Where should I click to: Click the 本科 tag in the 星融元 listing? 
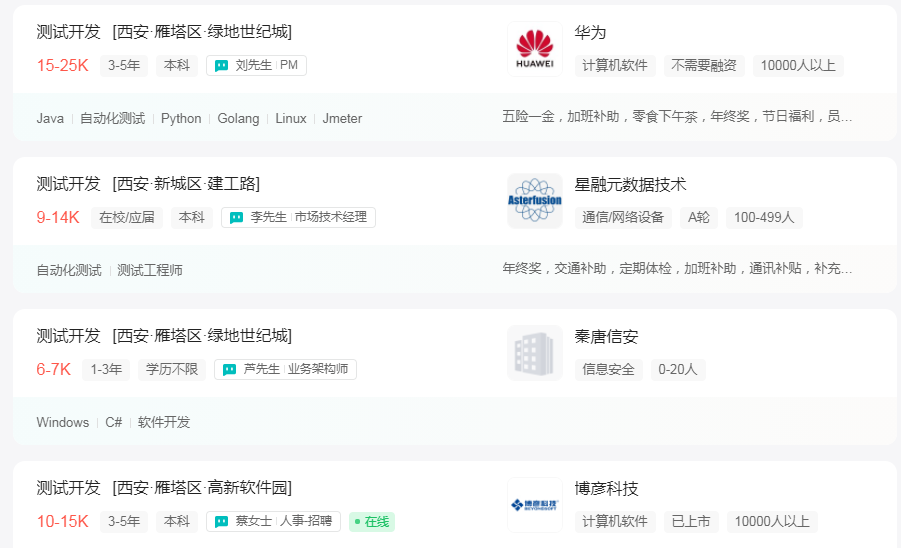[x=192, y=217]
